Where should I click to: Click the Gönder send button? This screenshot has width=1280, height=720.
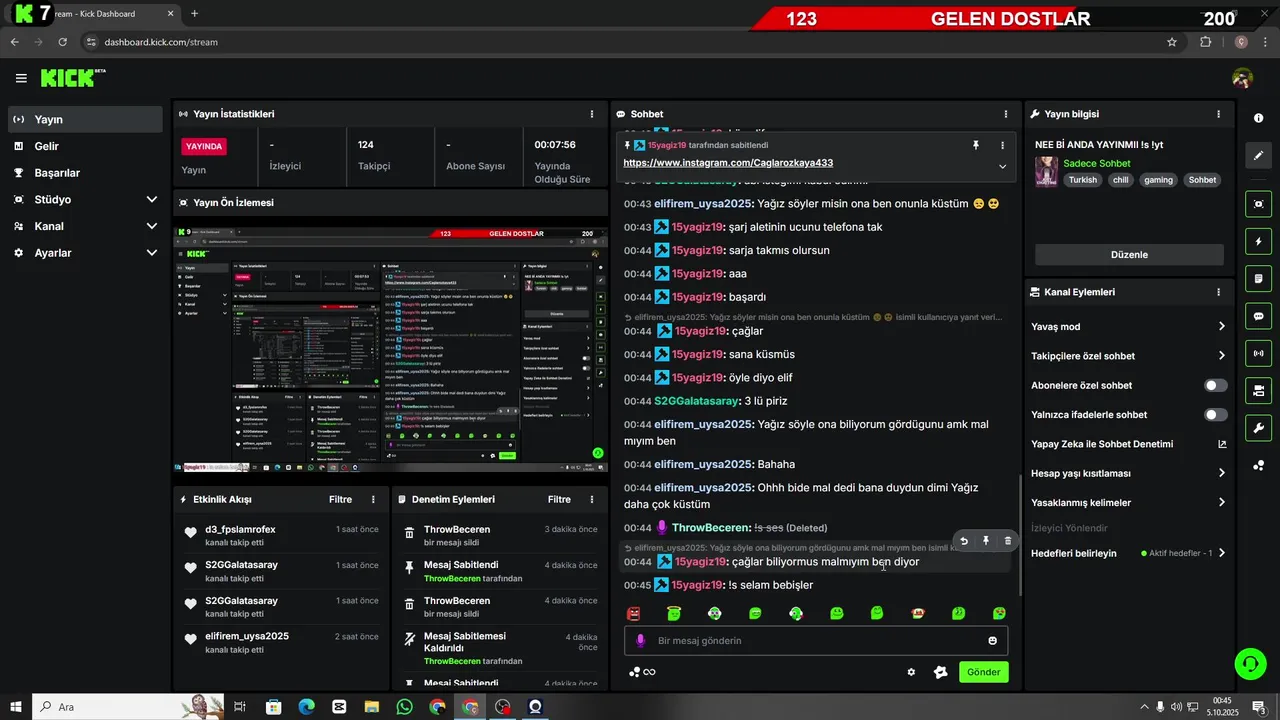983,672
